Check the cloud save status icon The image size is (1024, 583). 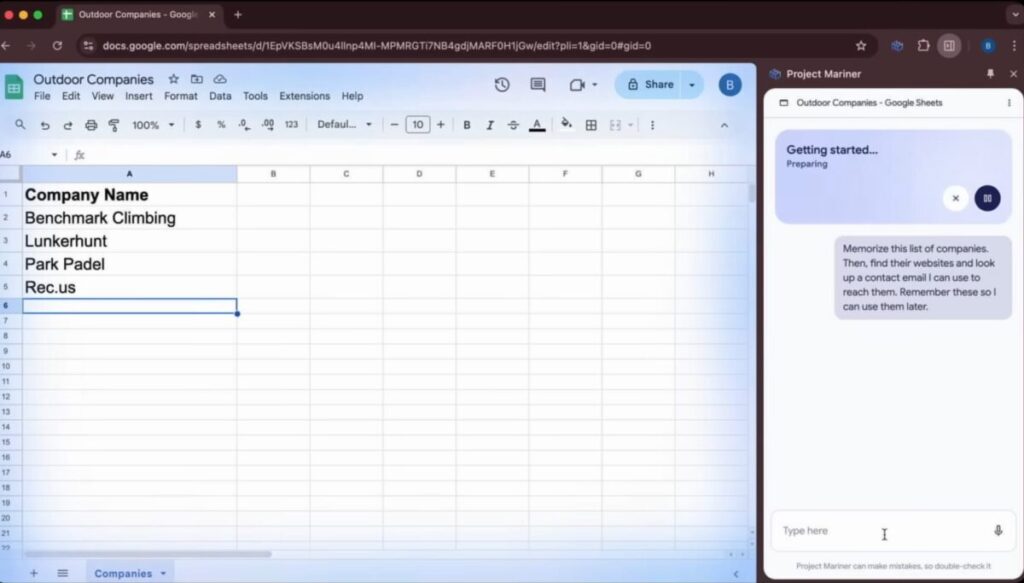tap(220, 79)
